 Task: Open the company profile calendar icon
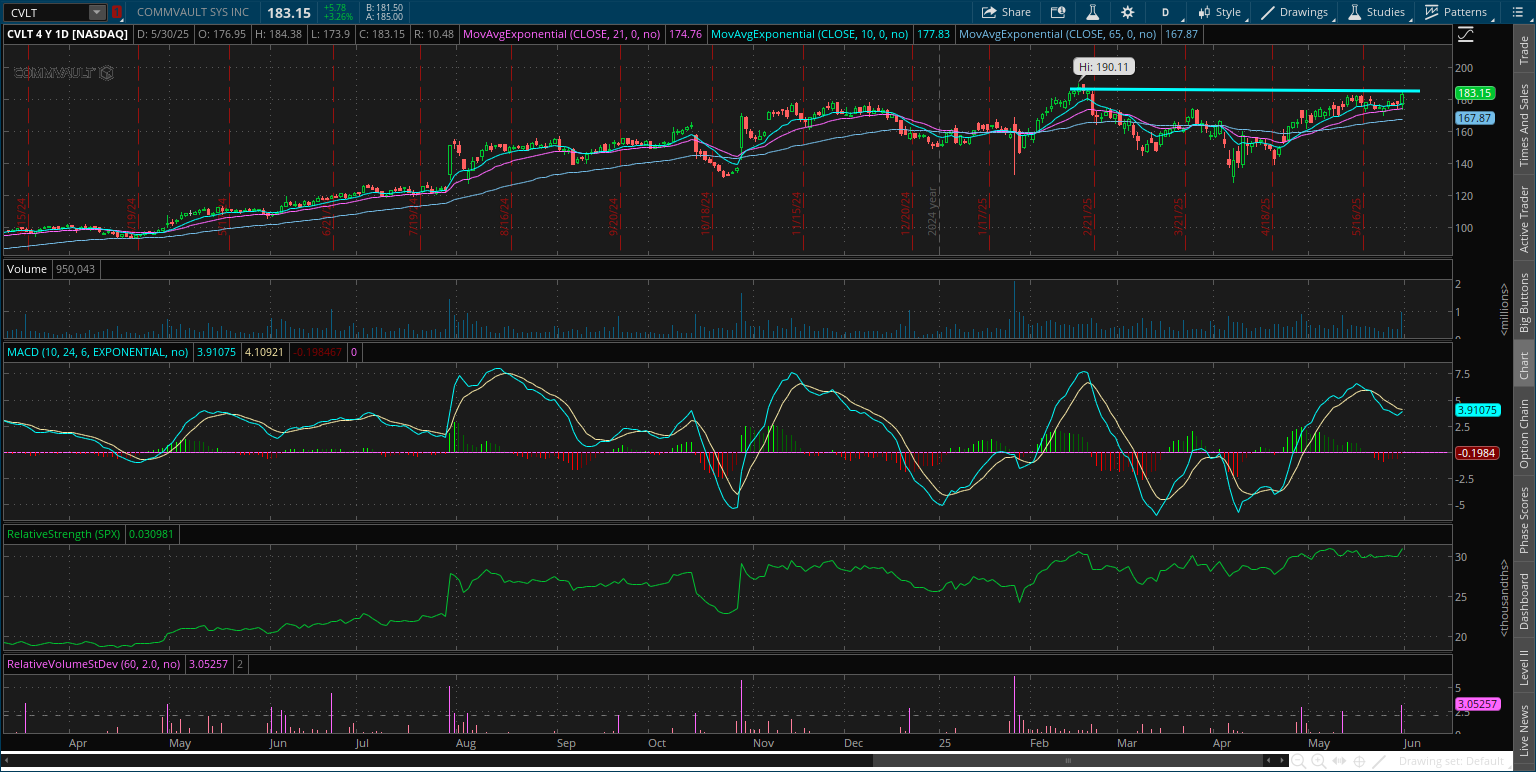point(1058,12)
